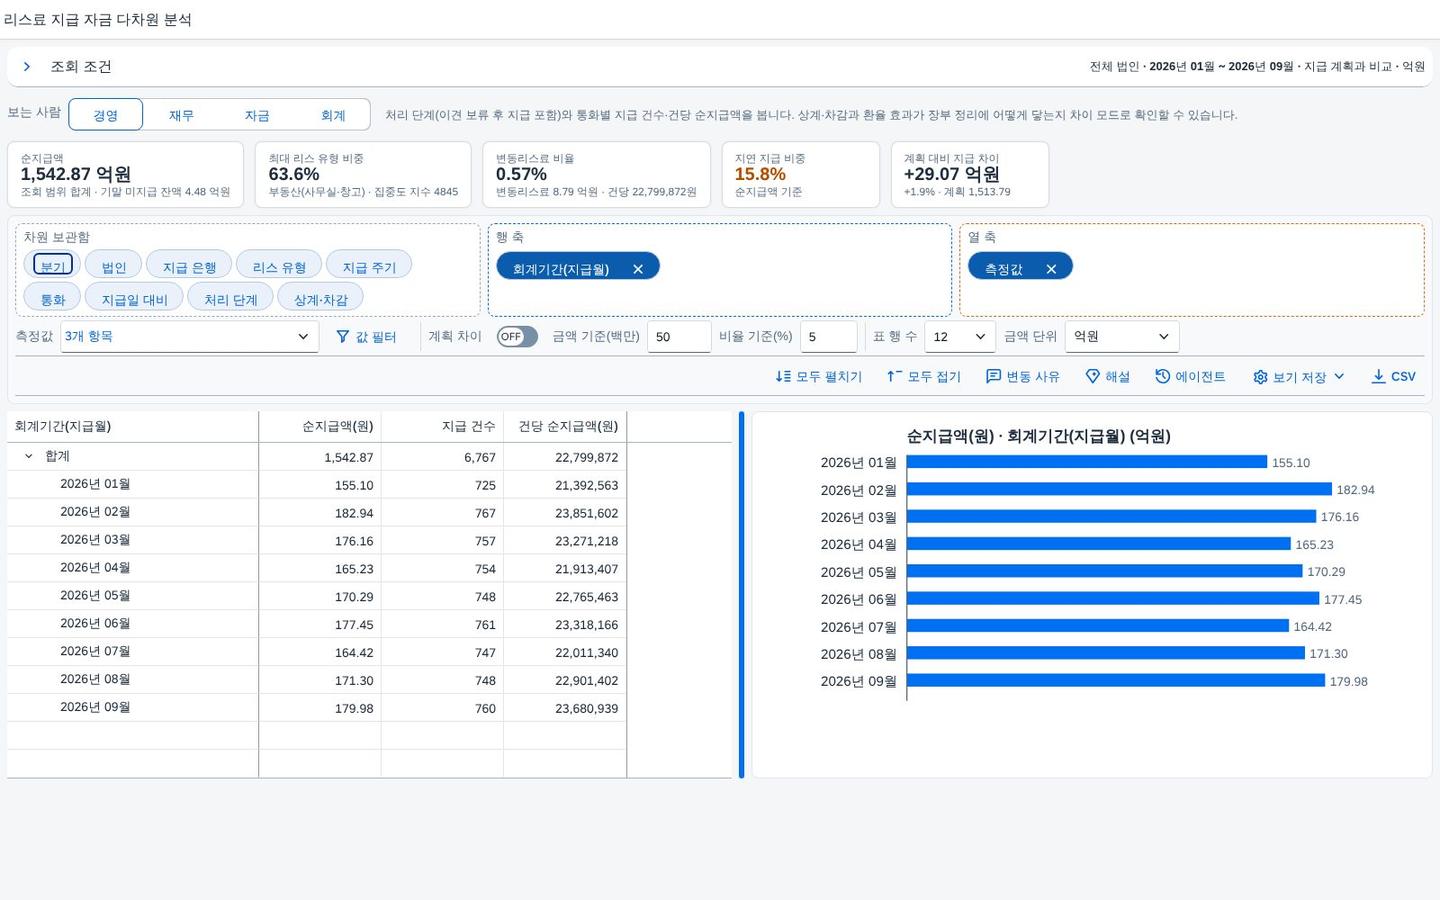Click the 순지급액(원) column header

[320, 427]
